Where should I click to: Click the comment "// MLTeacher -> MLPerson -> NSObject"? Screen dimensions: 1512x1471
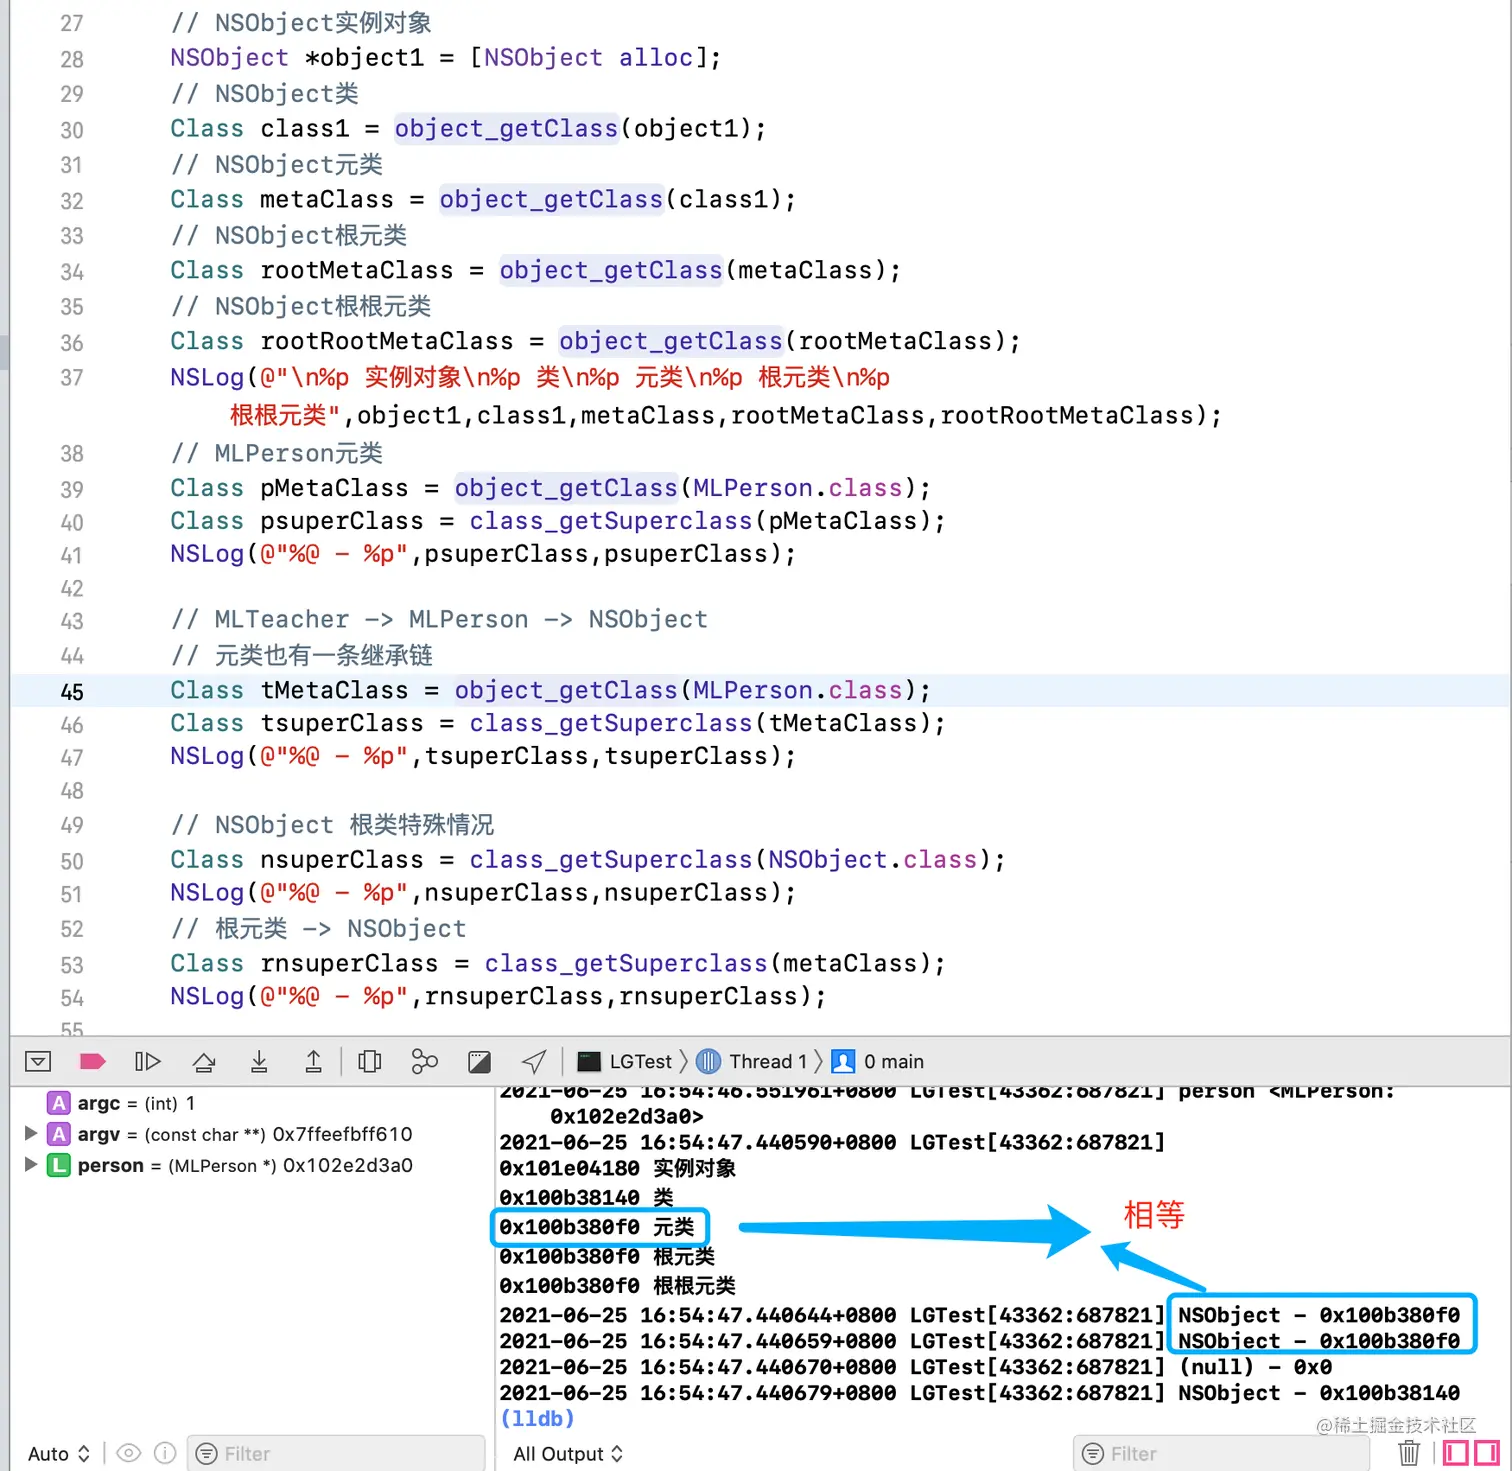click(439, 619)
